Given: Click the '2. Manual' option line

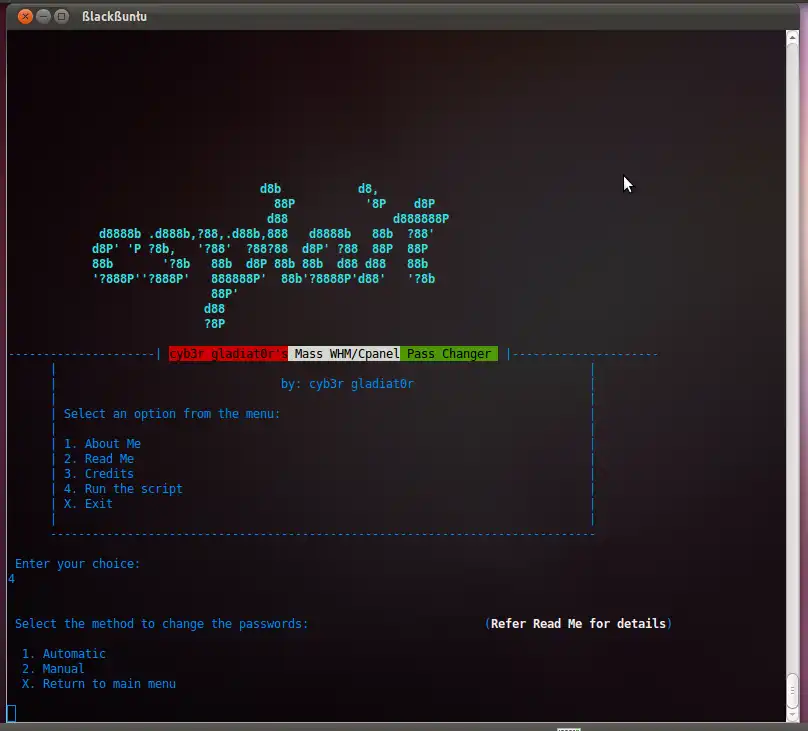Looking at the screenshot, I should pyautogui.click(x=53, y=669).
